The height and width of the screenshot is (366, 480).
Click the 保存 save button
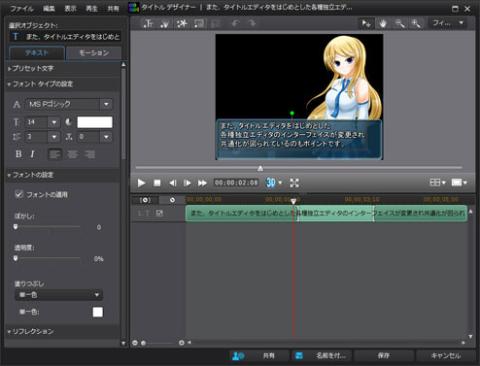(384, 356)
